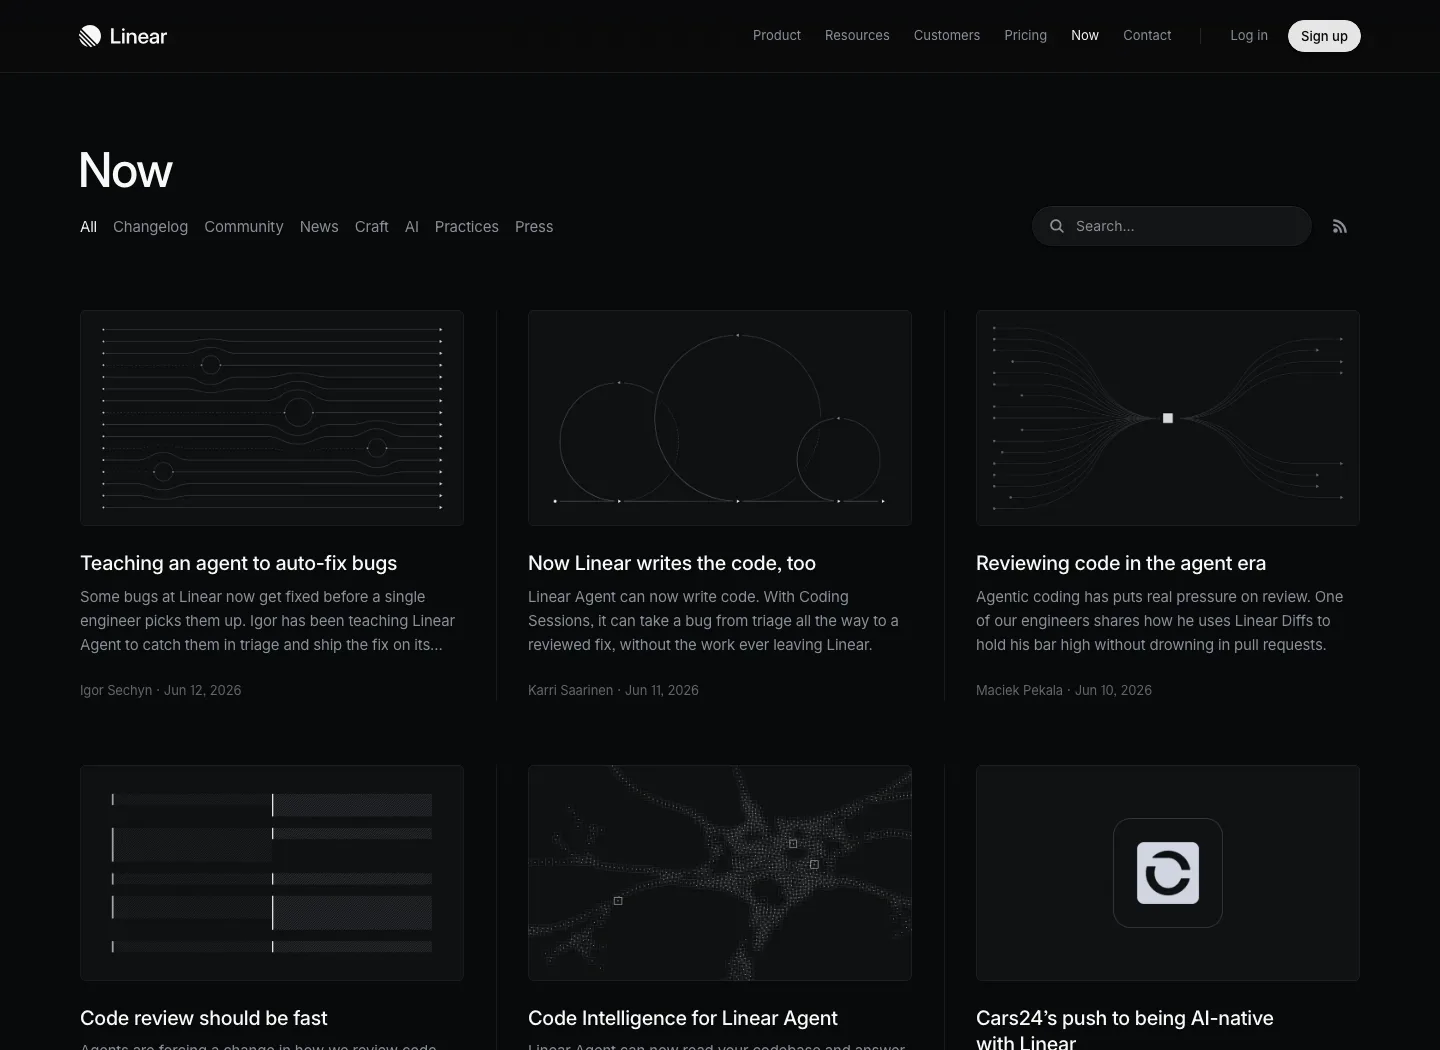Click the Sign up button
The image size is (1440, 1050).
pyautogui.click(x=1324, y=36)
